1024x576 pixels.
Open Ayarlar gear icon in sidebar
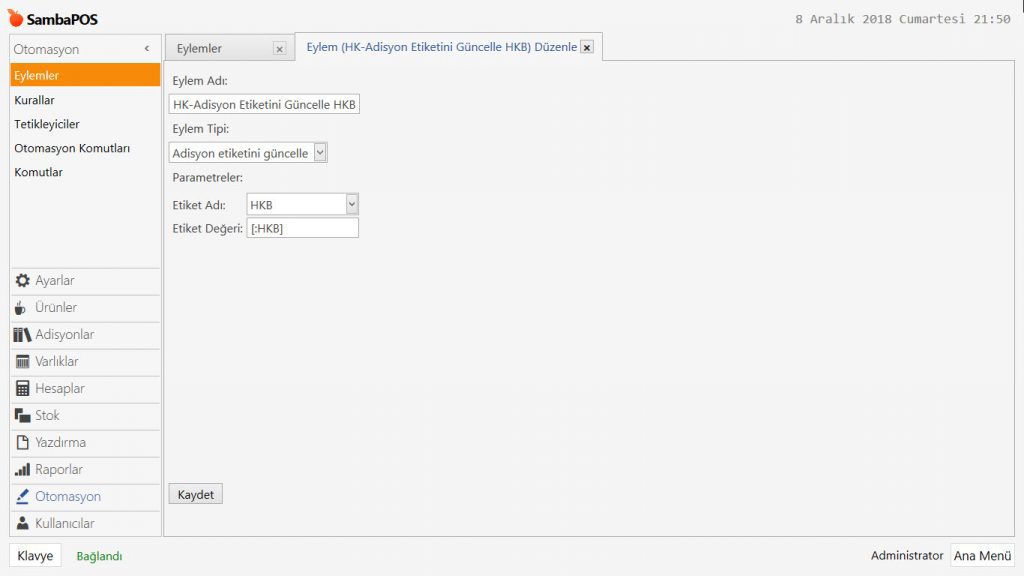point(23,281)
